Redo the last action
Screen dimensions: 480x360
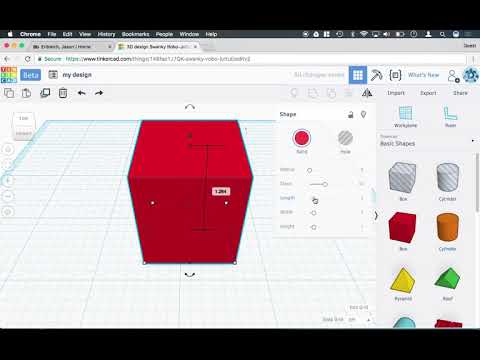(x=99, y=93)
